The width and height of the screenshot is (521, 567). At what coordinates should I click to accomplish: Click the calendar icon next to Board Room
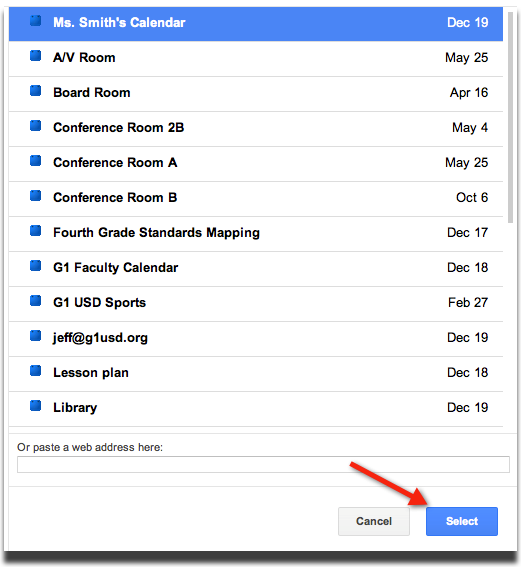click(35, 91)
